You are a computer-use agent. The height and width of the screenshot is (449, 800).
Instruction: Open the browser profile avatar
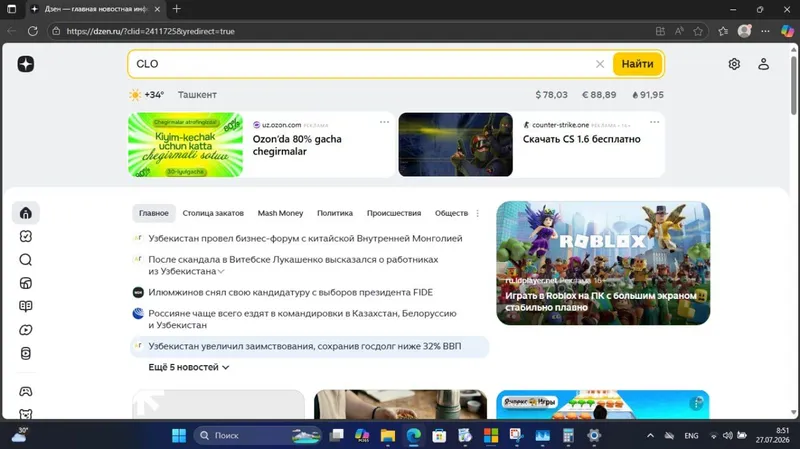pyautogui.click(x=744, y=31)
